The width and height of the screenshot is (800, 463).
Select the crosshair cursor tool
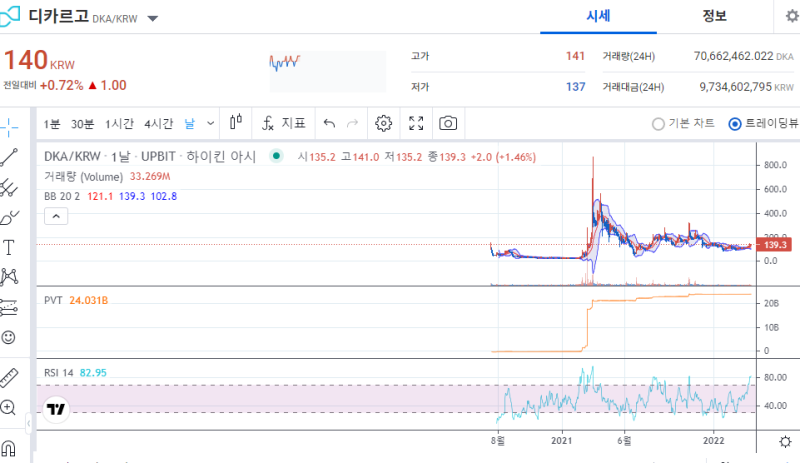pyautogui.click(x=9, y=127)
